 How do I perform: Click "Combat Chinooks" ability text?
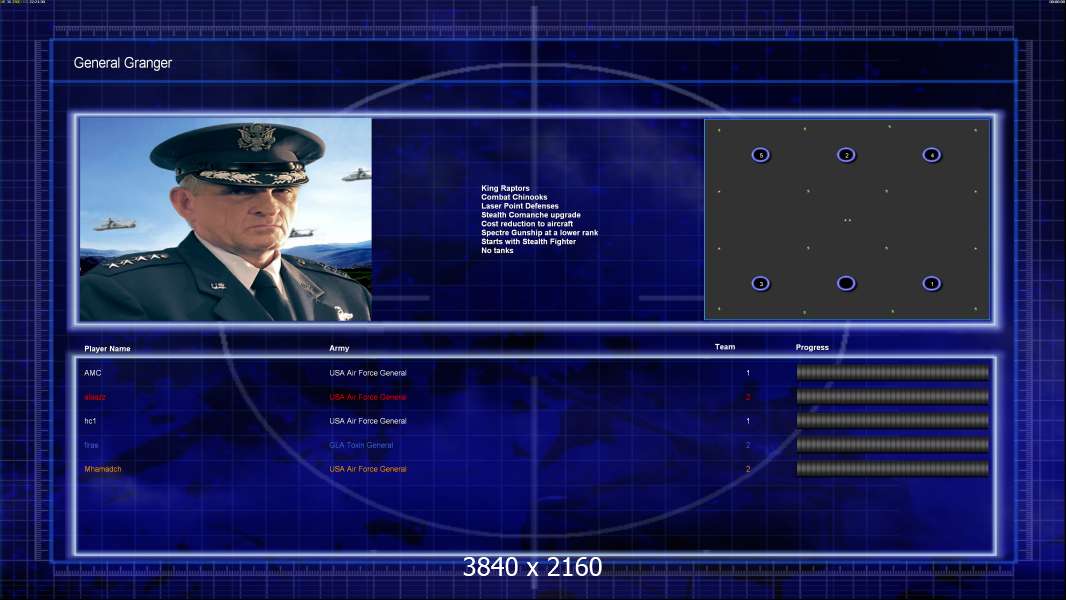pos(514,197)
